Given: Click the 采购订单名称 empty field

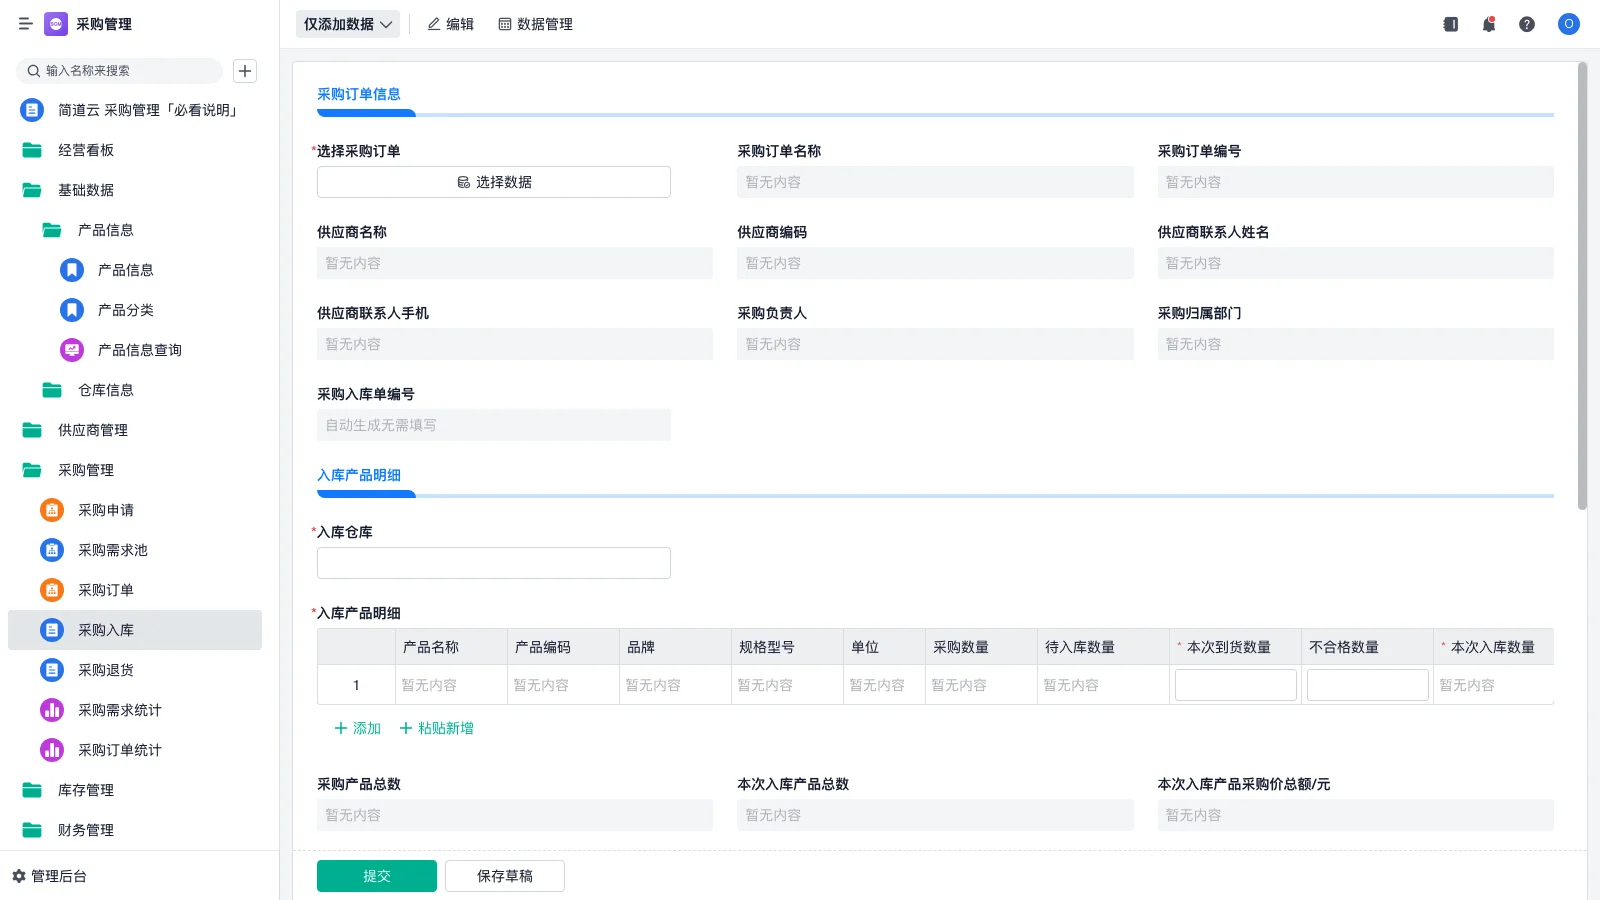Looking at the screenshot, I should [935, 182].
